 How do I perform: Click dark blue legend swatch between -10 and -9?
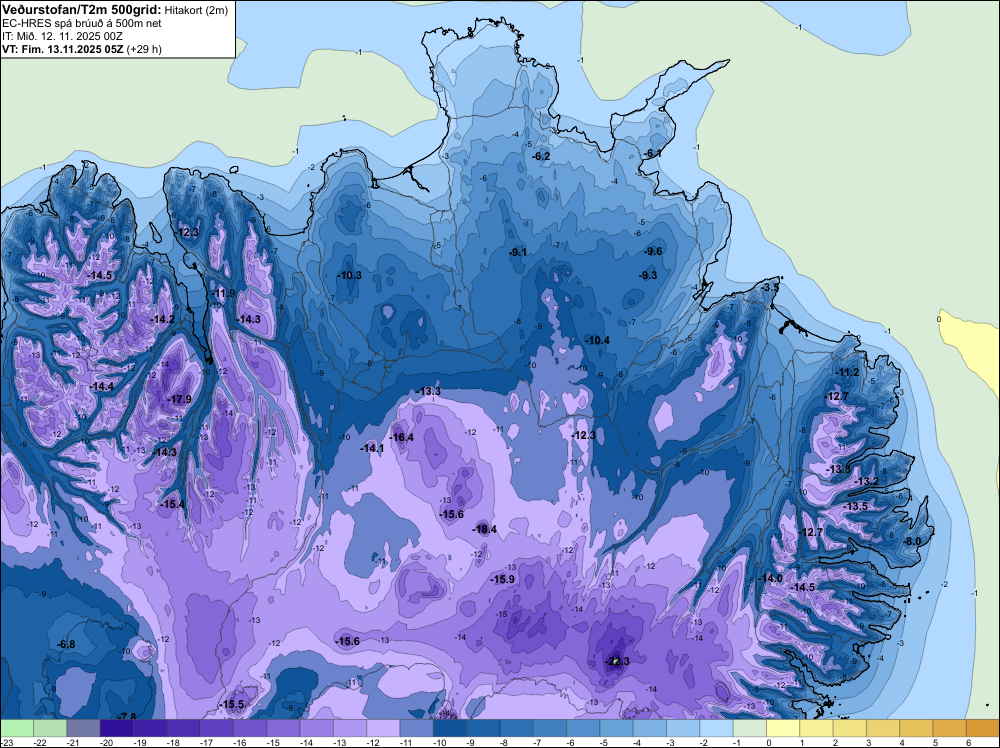pos(450,728)
